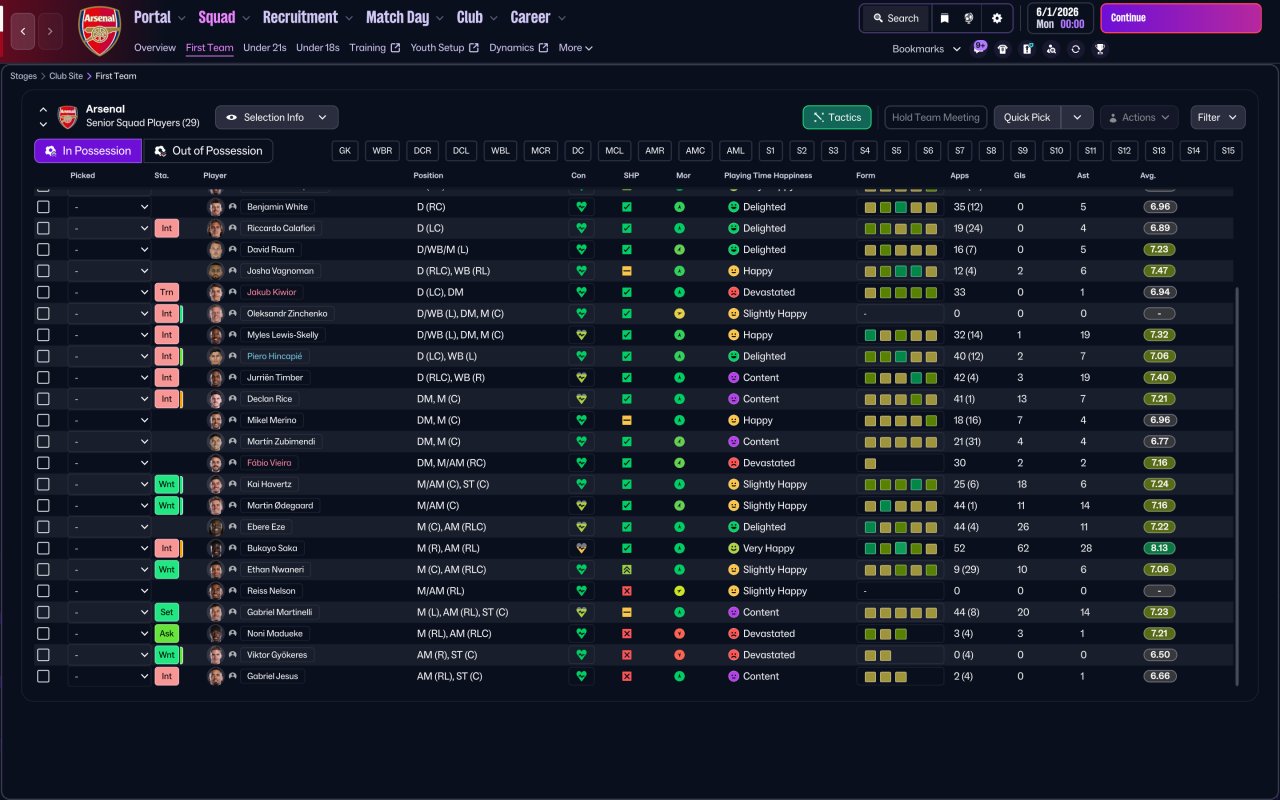Click Kai Havertz's player portrait
1280x800 pixels.
(215, 484)
